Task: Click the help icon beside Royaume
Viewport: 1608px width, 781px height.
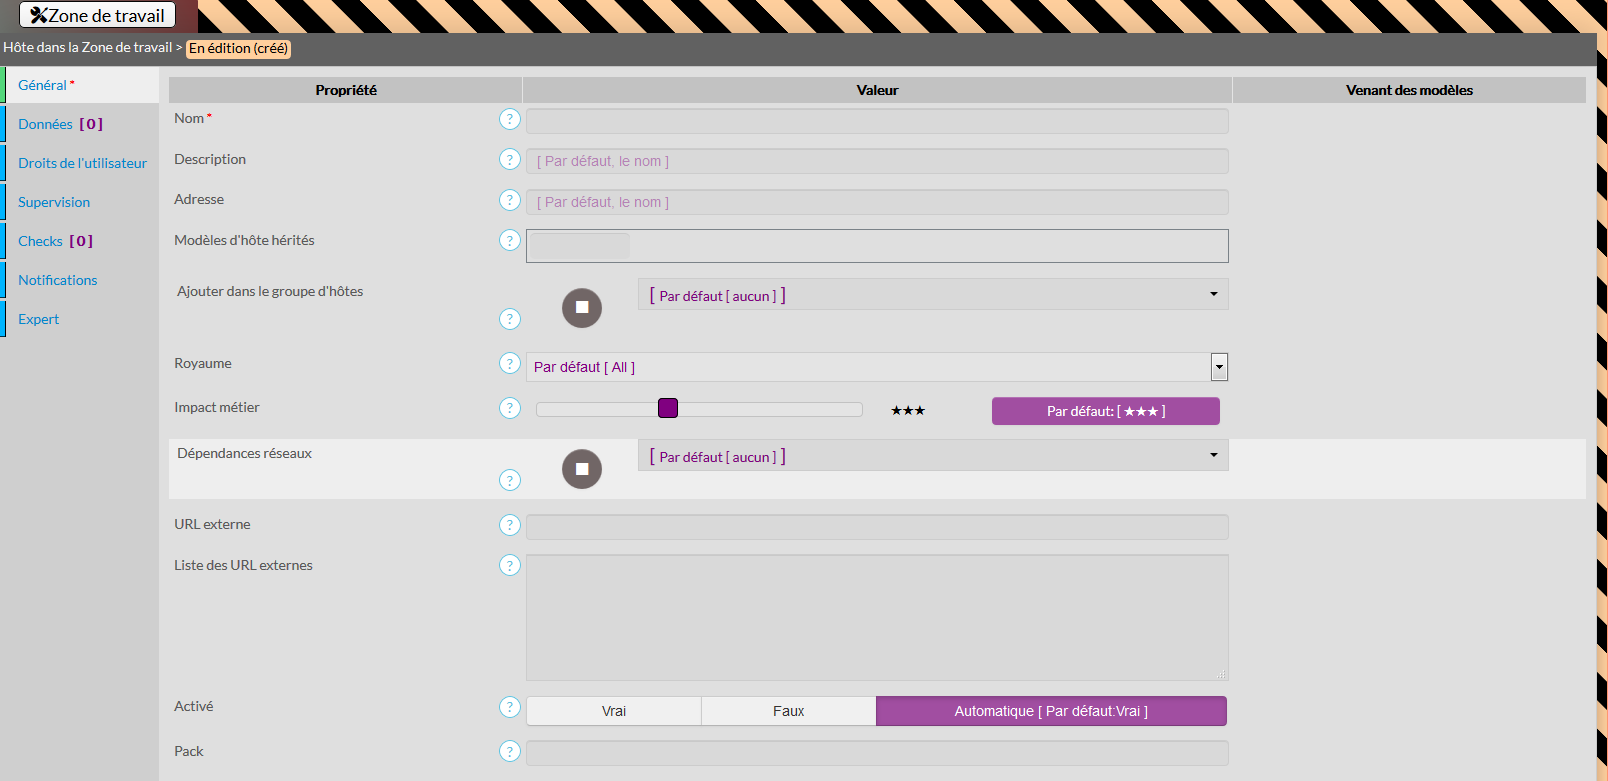Action: point(510,364)
